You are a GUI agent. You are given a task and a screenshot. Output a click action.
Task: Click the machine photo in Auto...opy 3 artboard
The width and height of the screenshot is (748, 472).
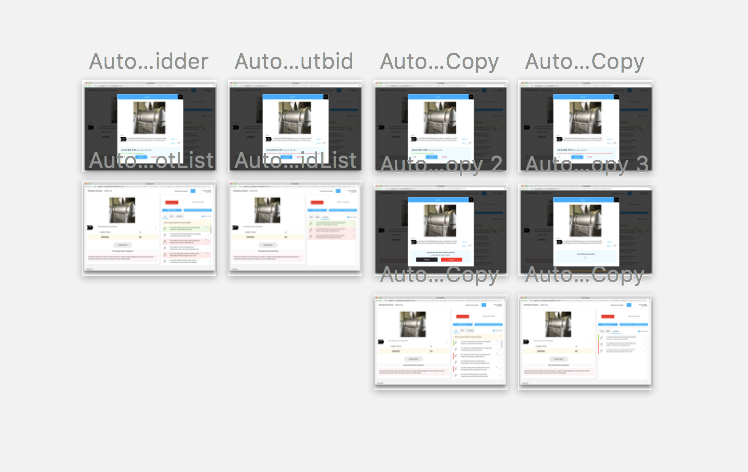pos(585,221)
